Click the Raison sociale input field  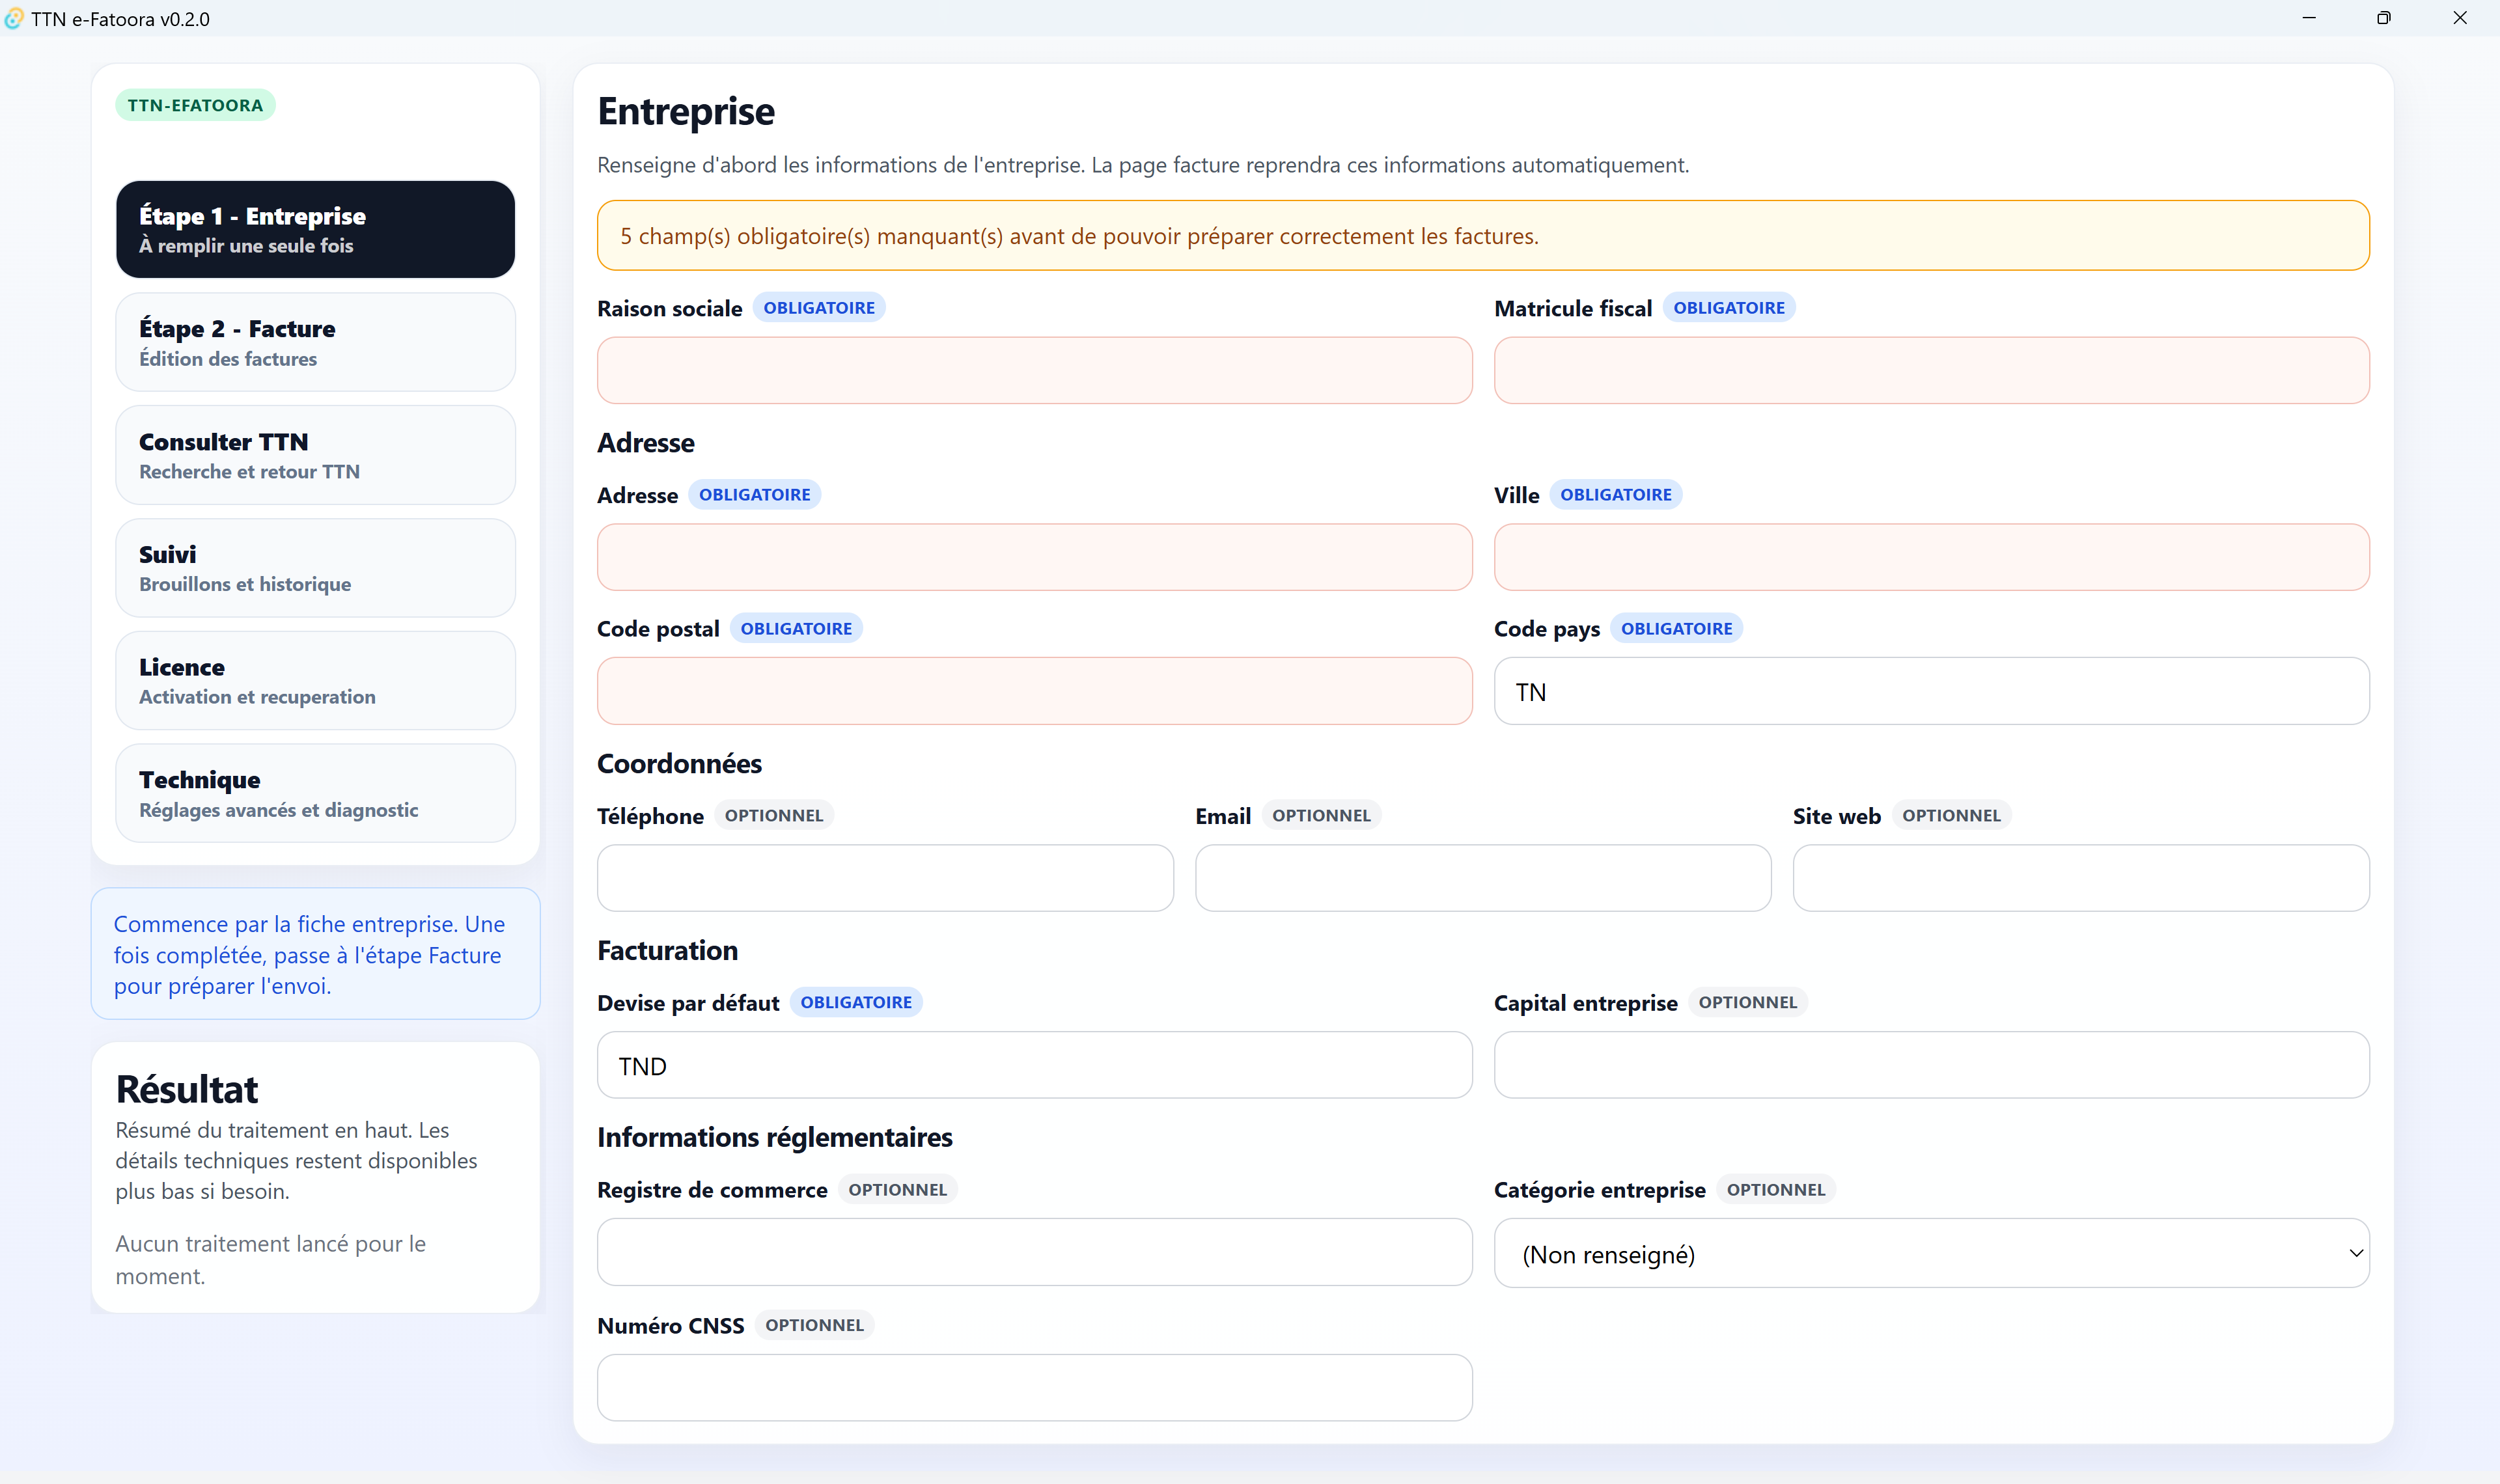pos(1034,371)
